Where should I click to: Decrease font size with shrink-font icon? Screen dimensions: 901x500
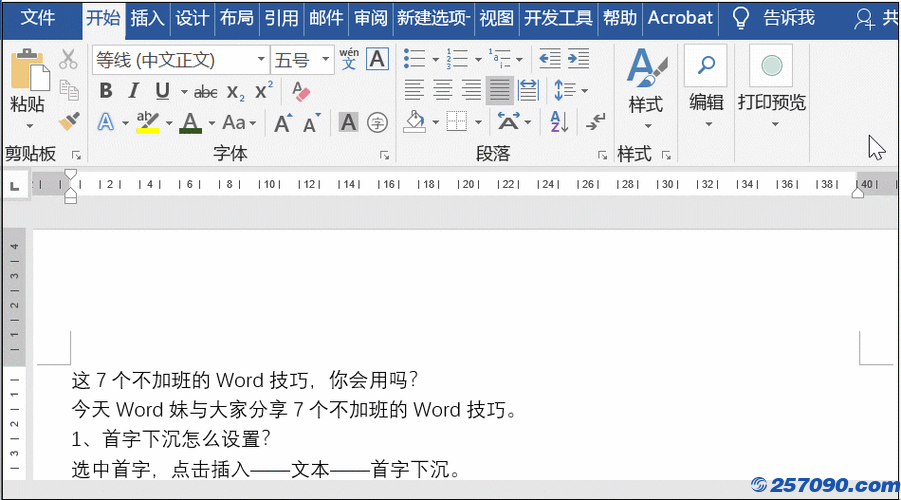point(311,122)
